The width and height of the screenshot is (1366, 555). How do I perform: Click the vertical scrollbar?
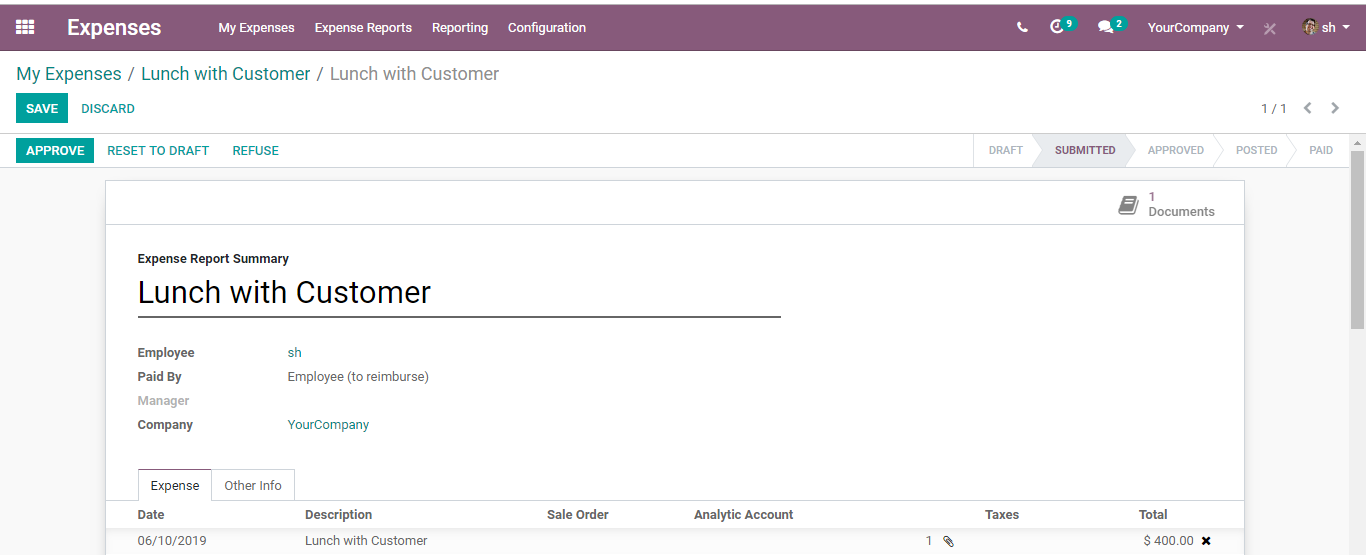[x=1357, y=240]
